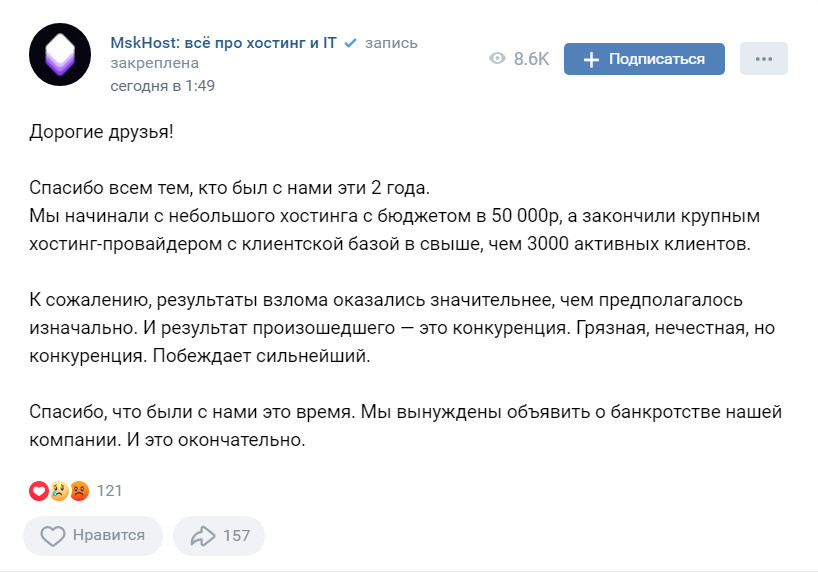Click the angry face reaction emoji
This screenshot has height=572, width=818.
point(79,491)
